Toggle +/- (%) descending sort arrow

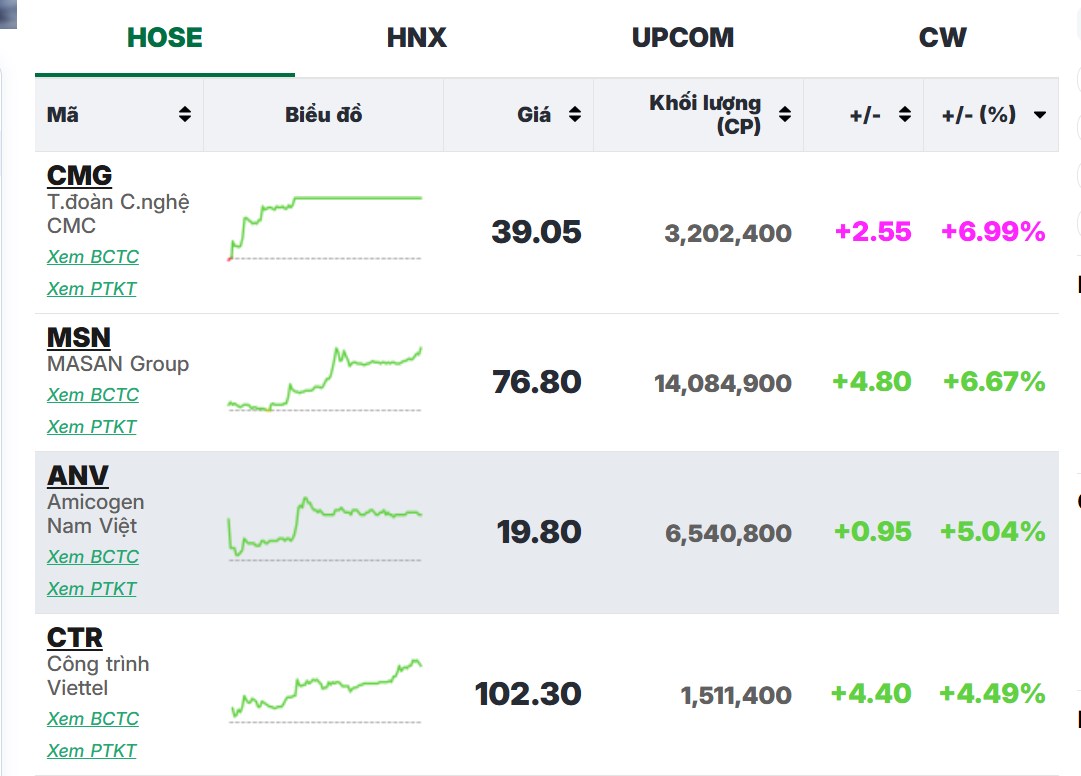pyautogui.click(x=1039, y=115)
